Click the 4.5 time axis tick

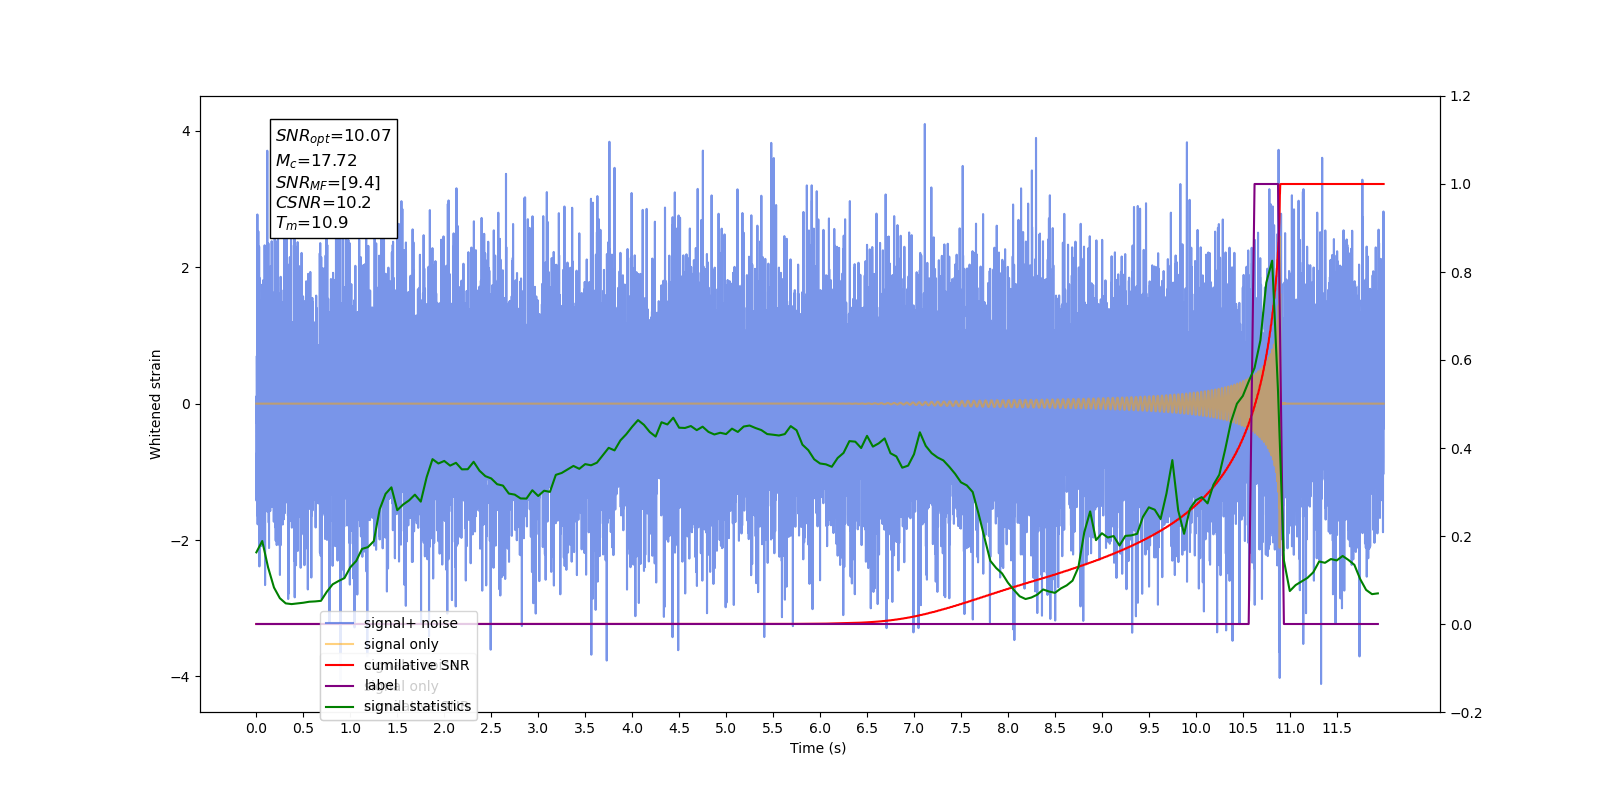(x=679, y=728)
